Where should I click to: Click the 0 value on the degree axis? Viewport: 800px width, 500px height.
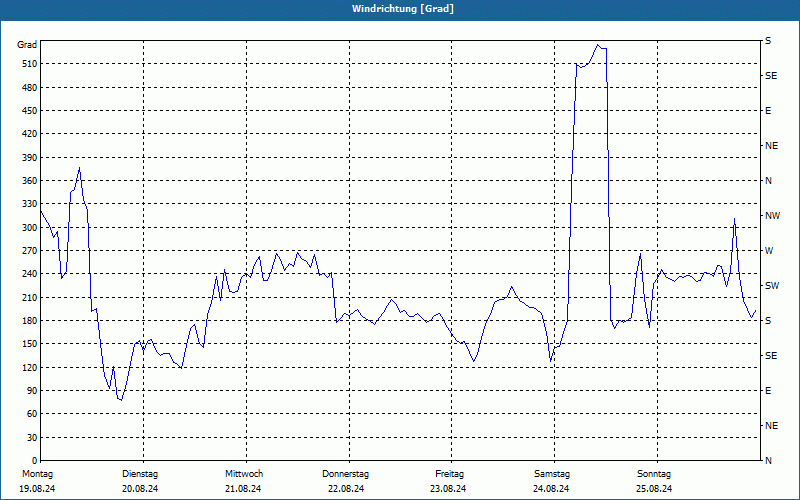coord(35,461)
